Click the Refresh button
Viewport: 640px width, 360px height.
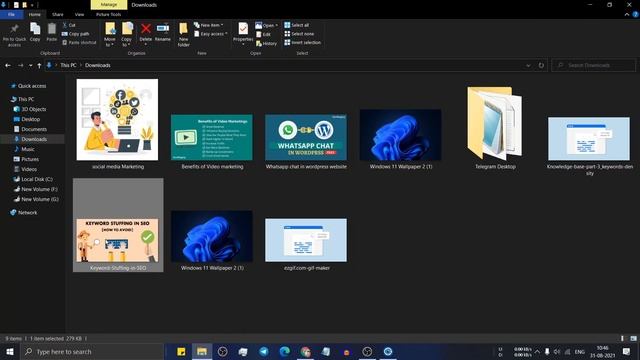tap(541, 65)
